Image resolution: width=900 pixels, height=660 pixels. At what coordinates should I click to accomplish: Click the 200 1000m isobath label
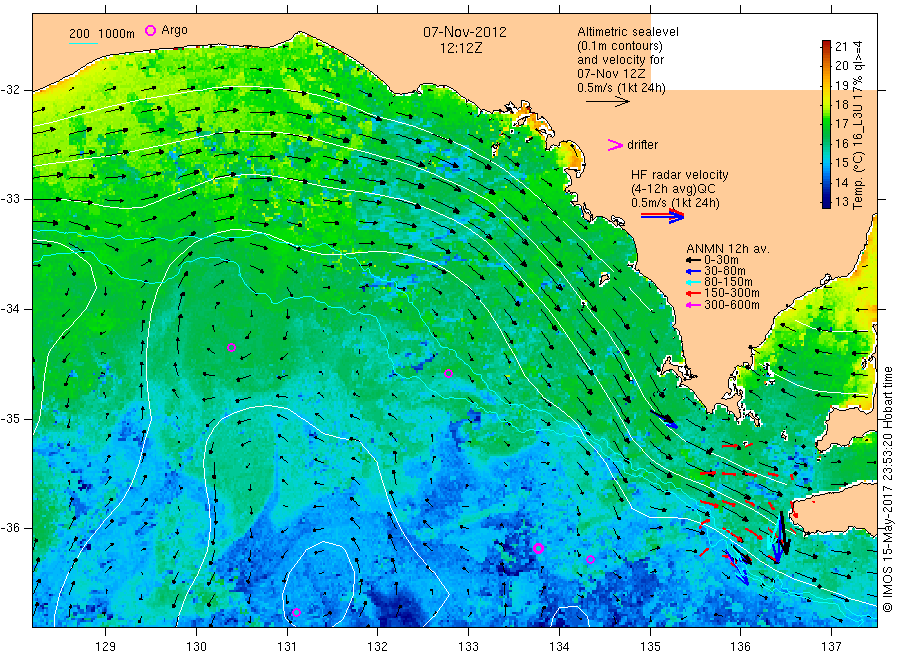click(x=102, y=34)
